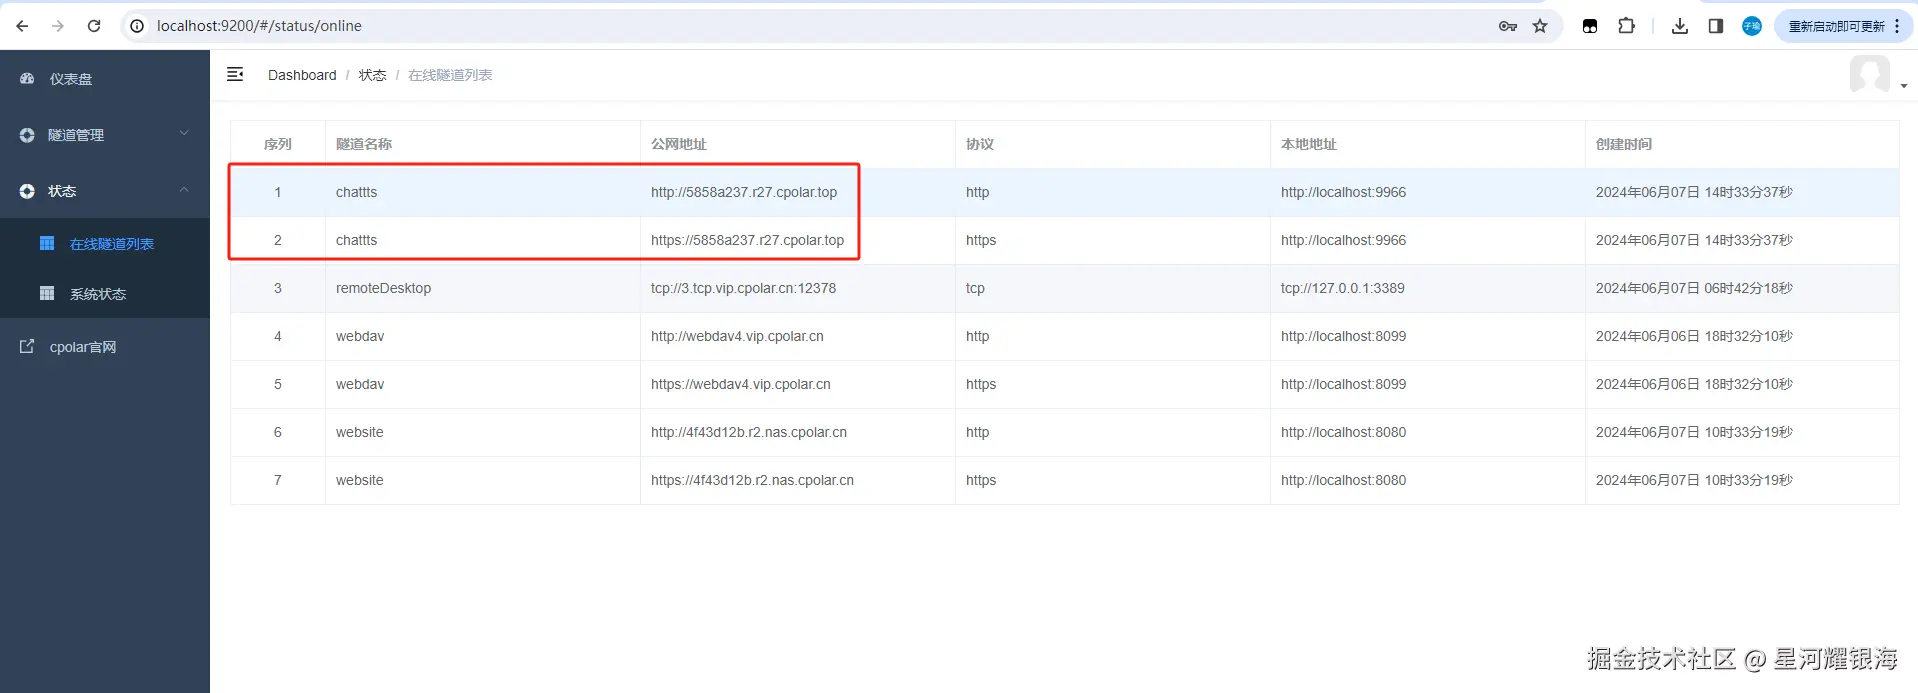Toggle the browser side panel icon
The height and width of the screenshot is (693, 1918).
pyautogui.click(x=1716, y=26)
